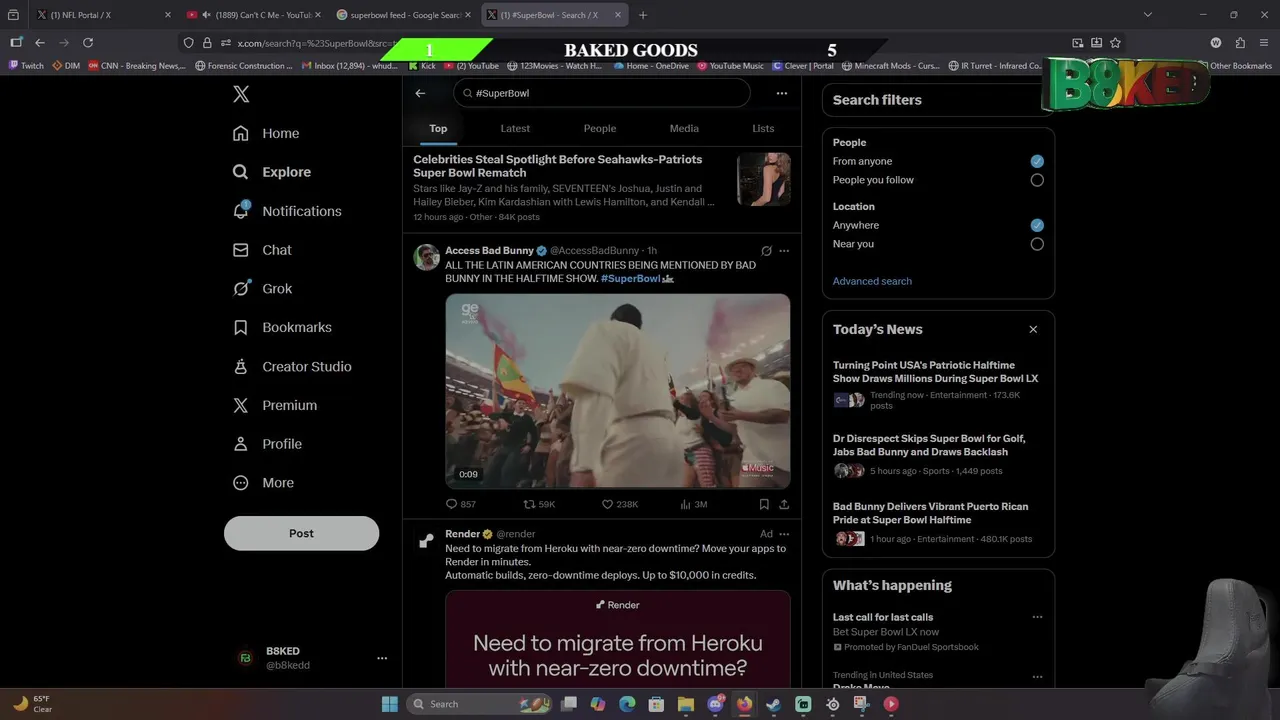Image resolution: width=1280 pixels, height=720 pixels.
Task: Repost the post with 59K reposts
Action: coord(539,504)
